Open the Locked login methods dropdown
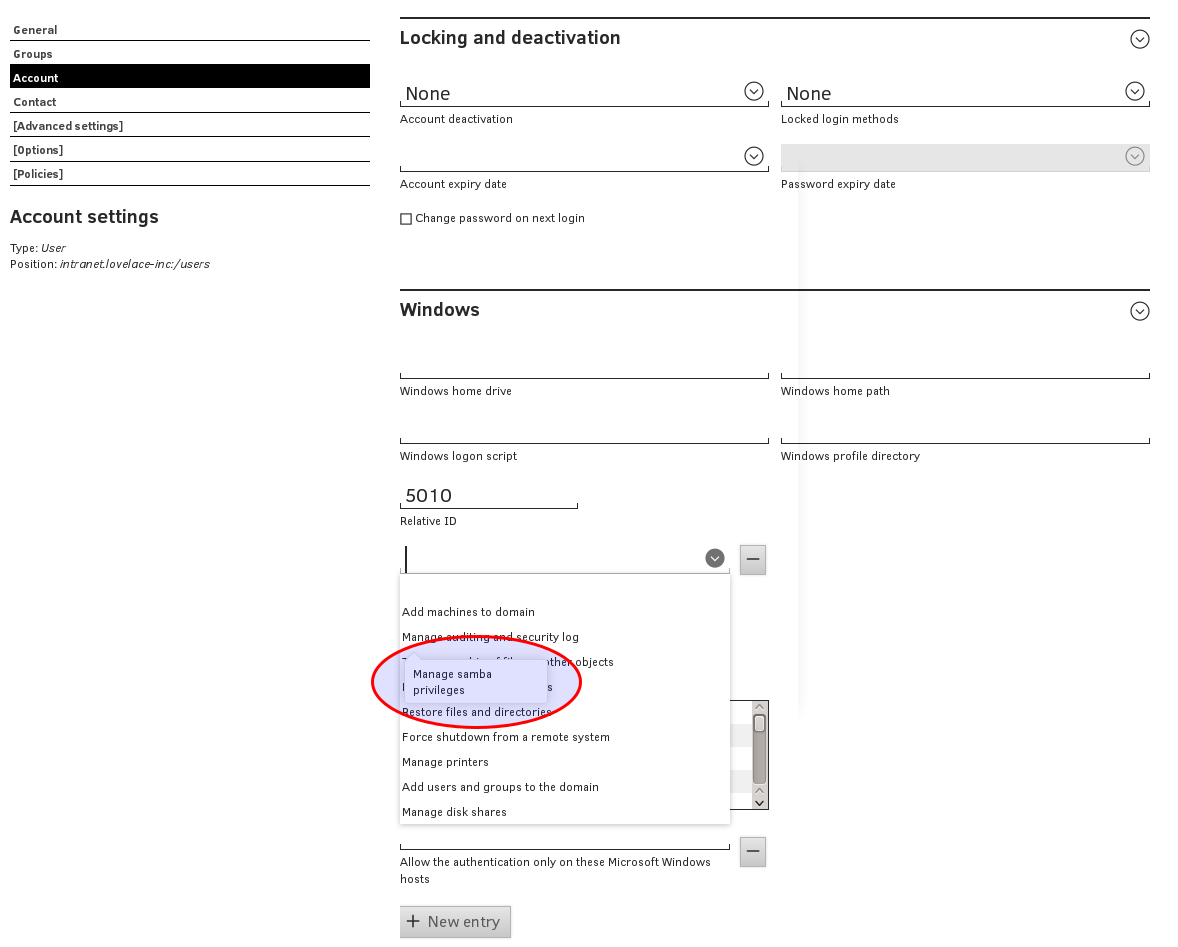The width and height of the screenshot is (1178, 947). [x=1134, y=92]
